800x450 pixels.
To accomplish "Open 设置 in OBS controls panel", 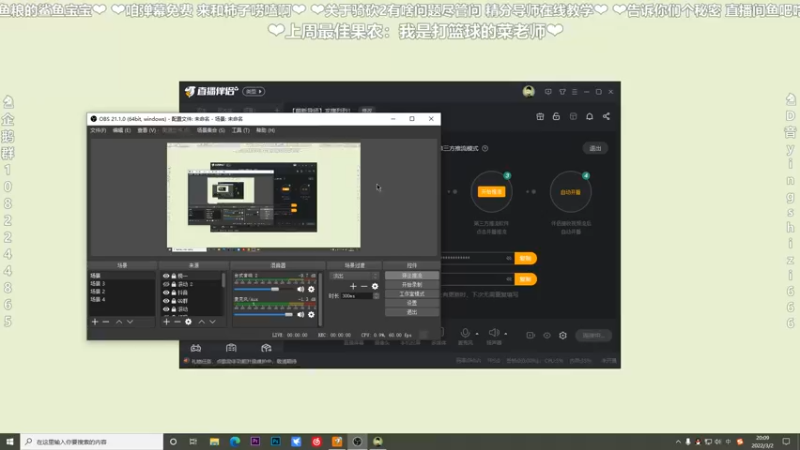I will [412, 303].
